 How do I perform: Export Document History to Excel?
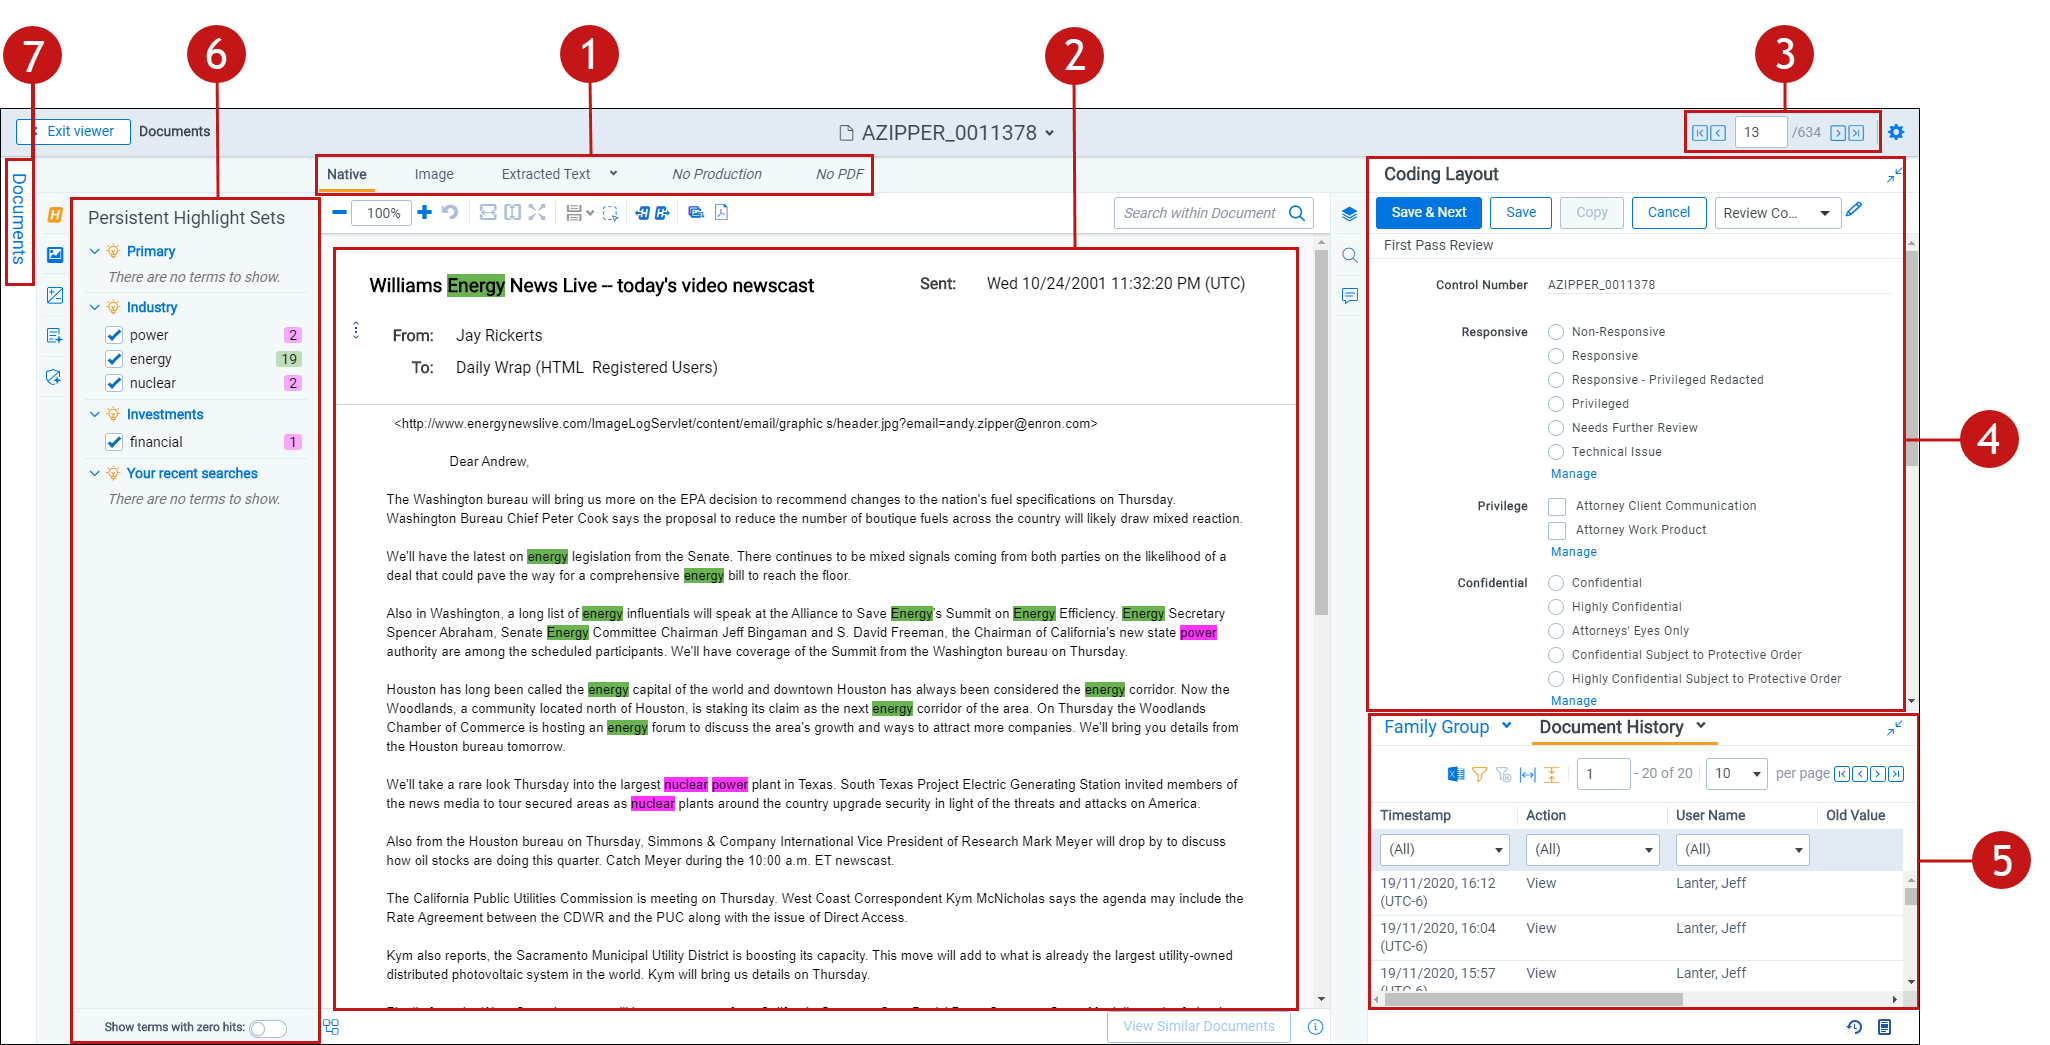click(x=1456, y=774)
